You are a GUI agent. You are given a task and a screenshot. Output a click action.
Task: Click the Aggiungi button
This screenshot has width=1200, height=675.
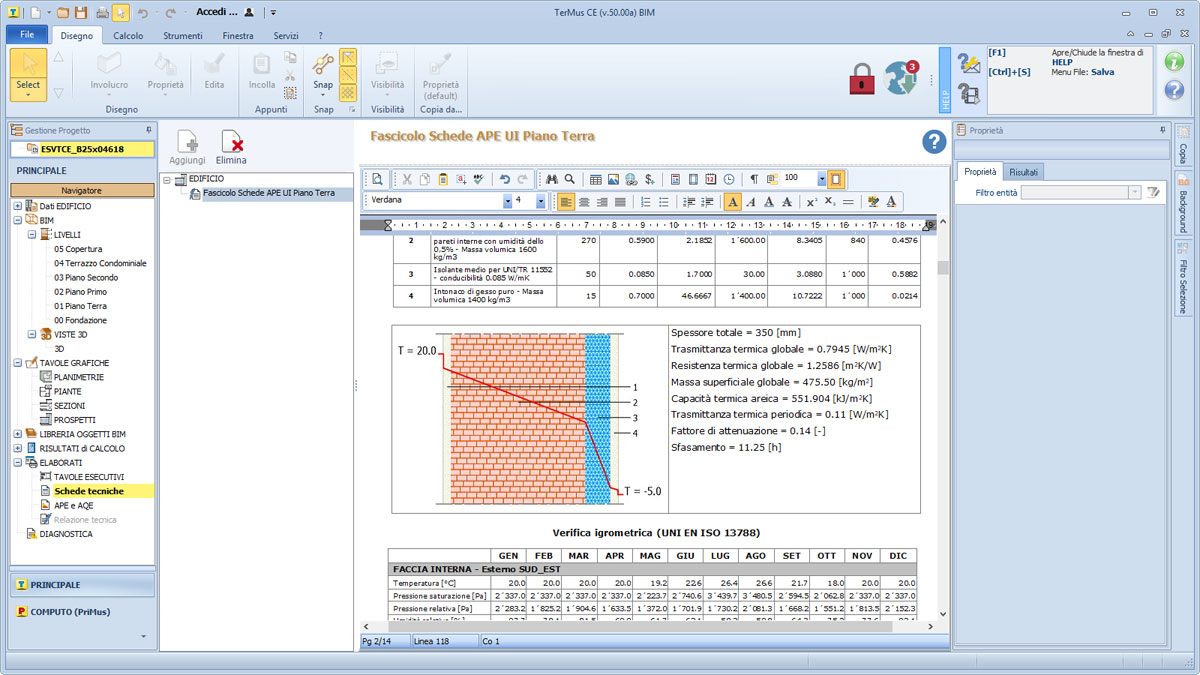[x=187, y=147]
